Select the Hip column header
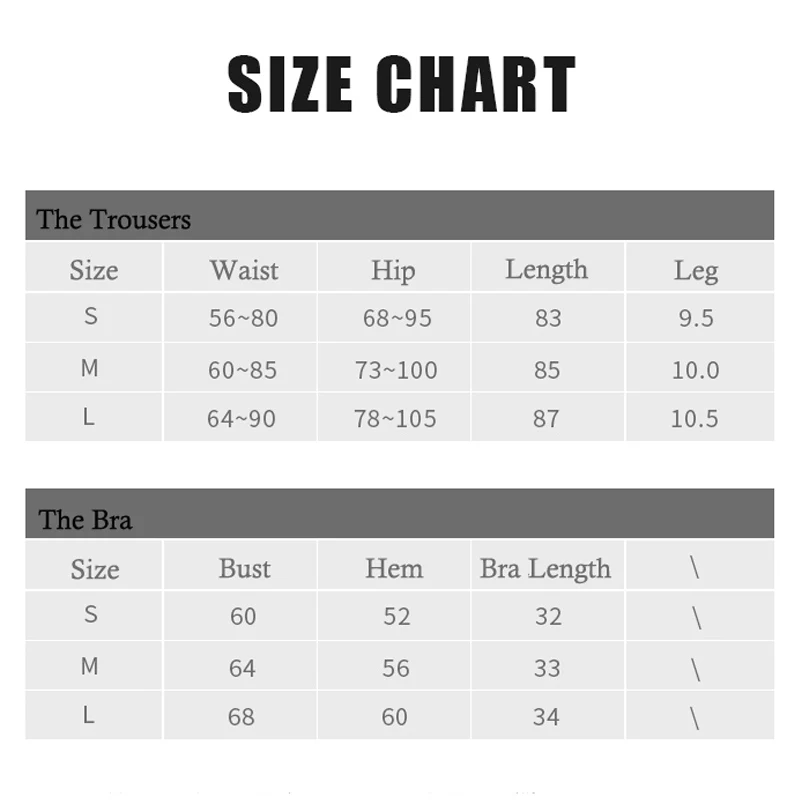The height and width of the screenshot is (800, 800). coord(393,270)
